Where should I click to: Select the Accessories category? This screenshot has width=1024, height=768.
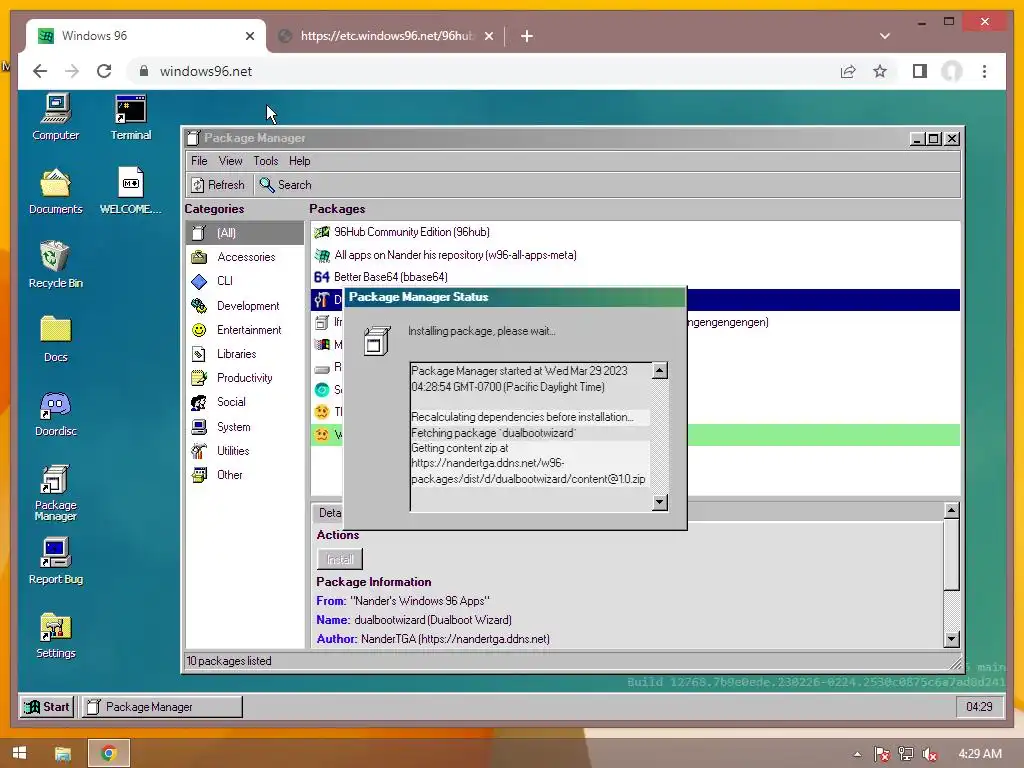click(x=245, y=257)
